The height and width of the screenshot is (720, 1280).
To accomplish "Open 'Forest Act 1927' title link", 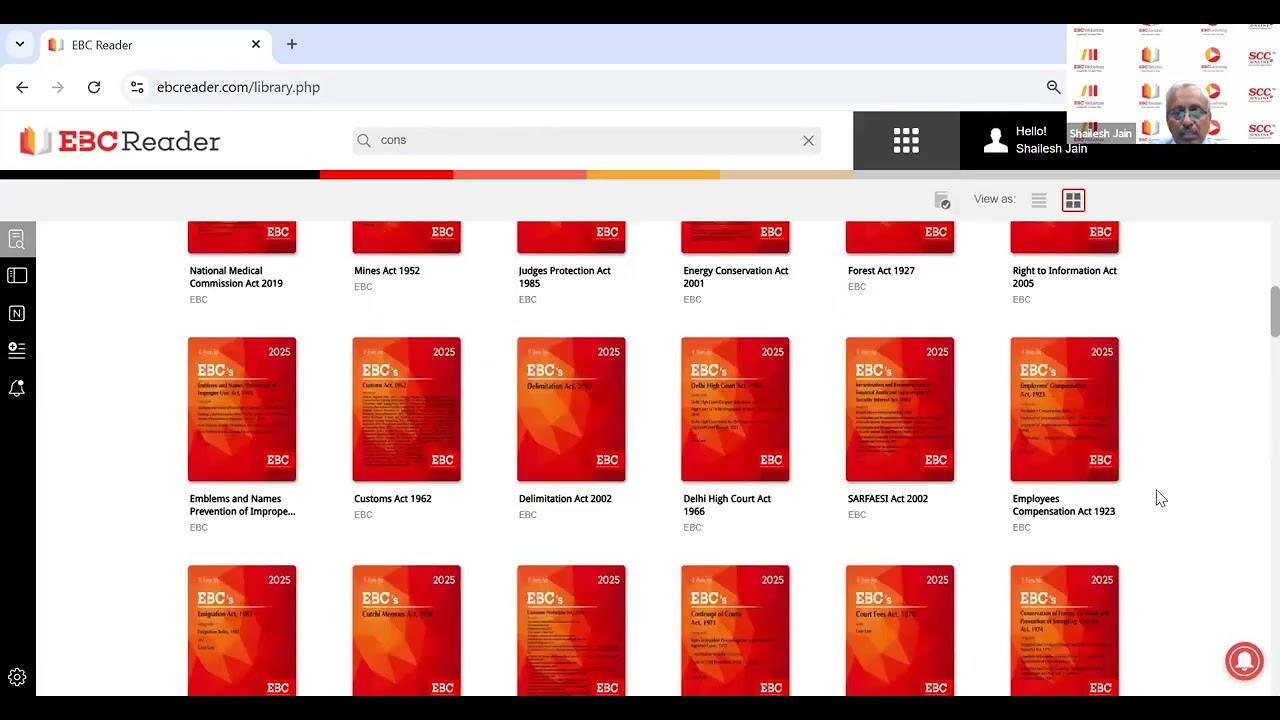I will (881, 271).
